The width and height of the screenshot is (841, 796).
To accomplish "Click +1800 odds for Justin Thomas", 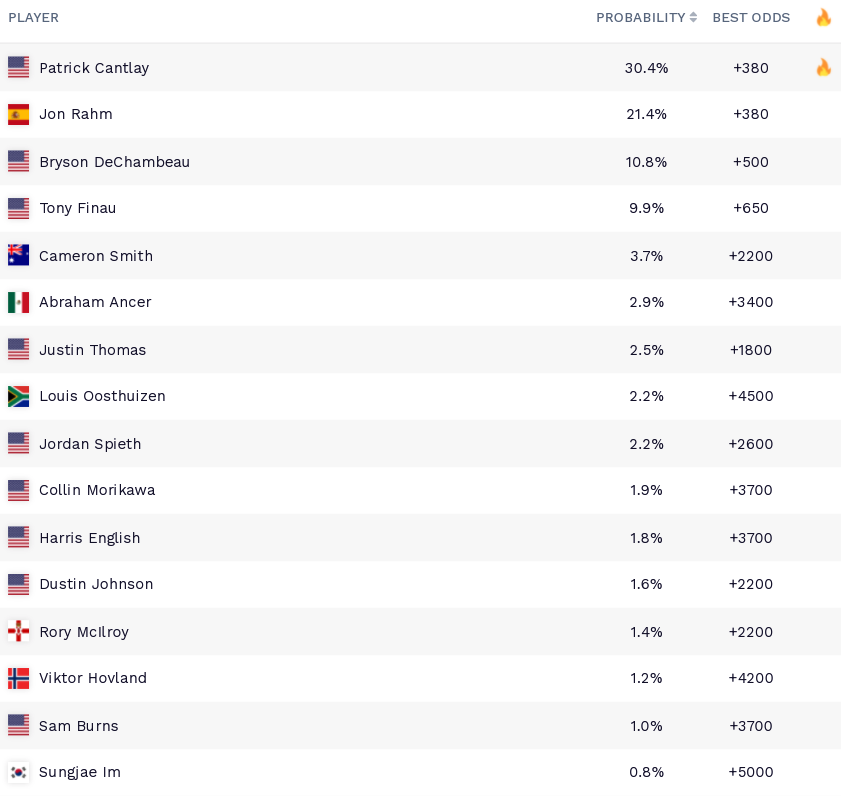I will coord(751,350).
